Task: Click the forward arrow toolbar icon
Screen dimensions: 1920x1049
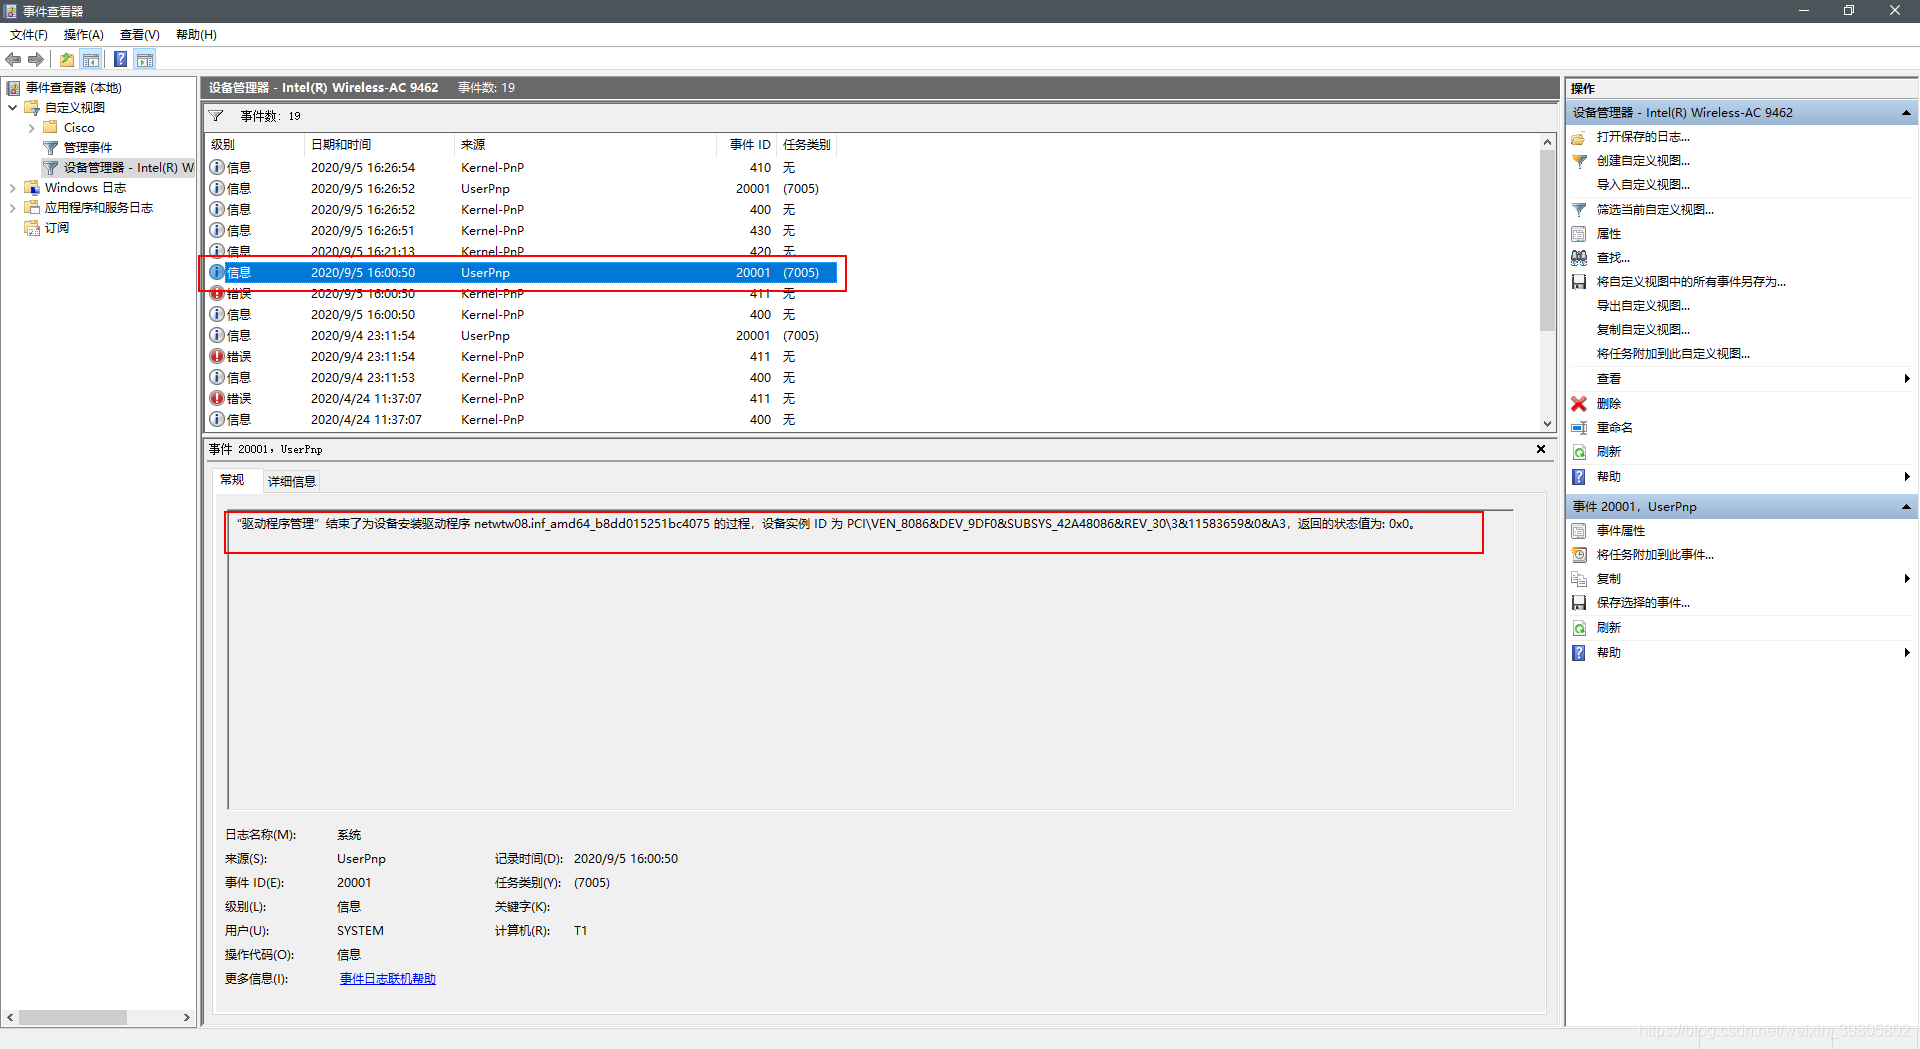Action: point(36,60)
